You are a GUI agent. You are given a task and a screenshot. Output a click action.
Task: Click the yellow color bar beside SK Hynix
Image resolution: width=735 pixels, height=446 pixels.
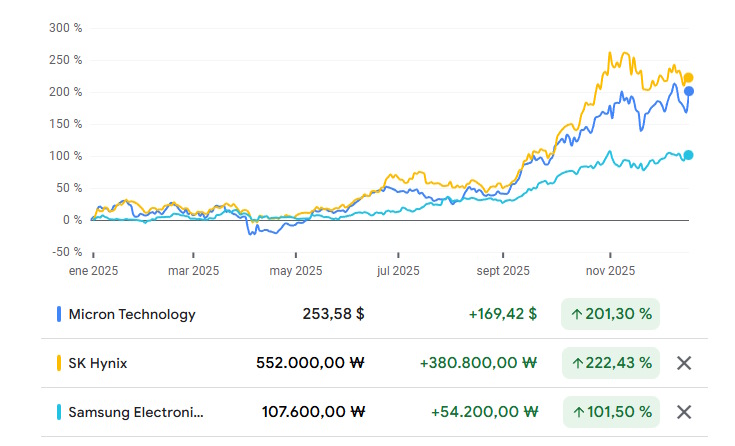59,363
